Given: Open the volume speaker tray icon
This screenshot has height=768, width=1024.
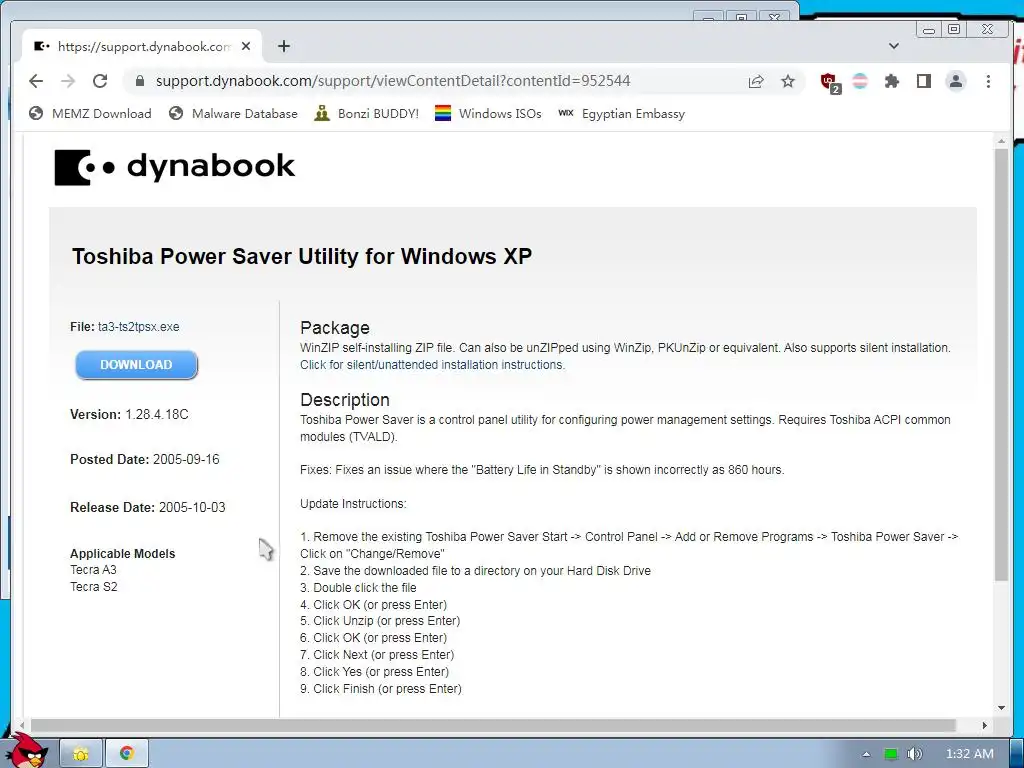Looking at the screenshot, I should [x=915, y=754].
